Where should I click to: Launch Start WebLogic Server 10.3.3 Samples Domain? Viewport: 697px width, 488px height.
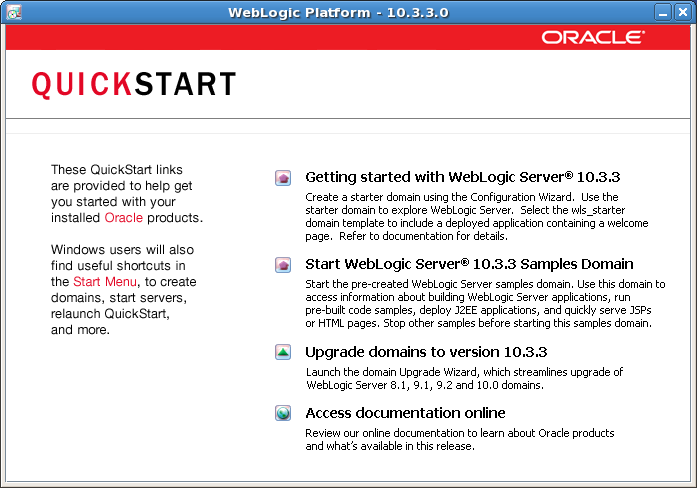click(x=469, y=264)
